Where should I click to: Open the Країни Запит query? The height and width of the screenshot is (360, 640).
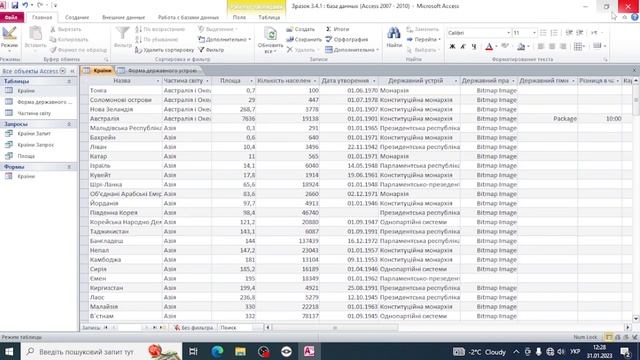pyautogui.click(x=34, y=134)
